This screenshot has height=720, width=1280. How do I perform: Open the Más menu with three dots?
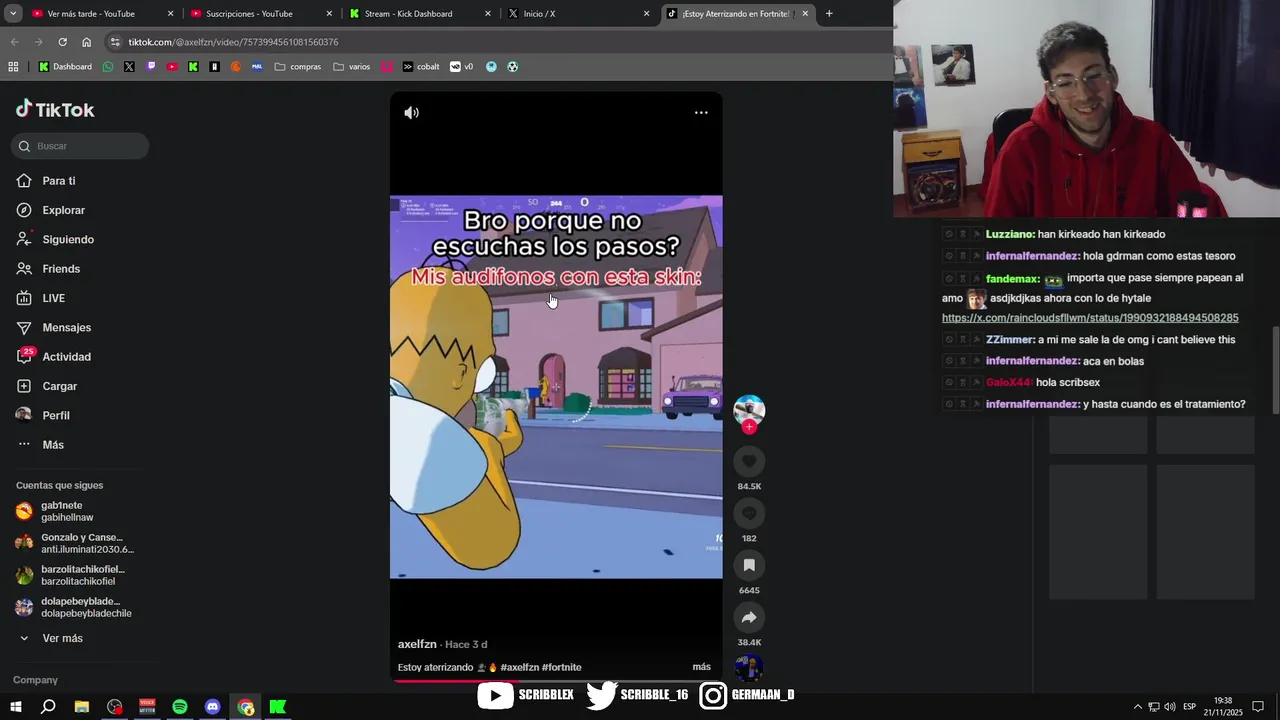click(x=52, y=445)
